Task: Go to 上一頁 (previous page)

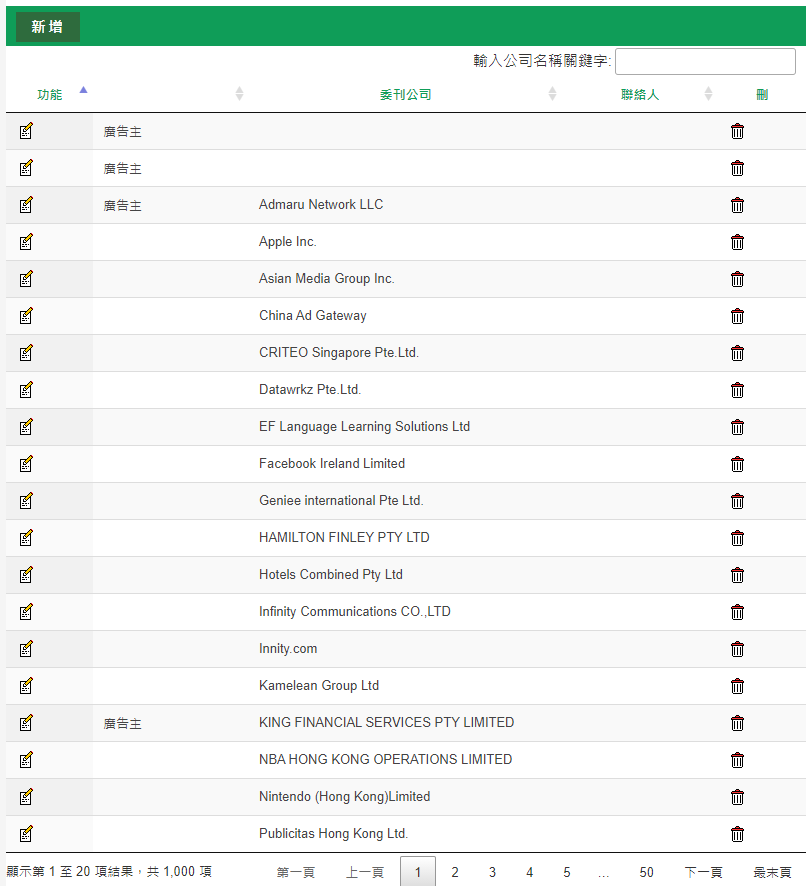Action: click(x=365, y=872)
